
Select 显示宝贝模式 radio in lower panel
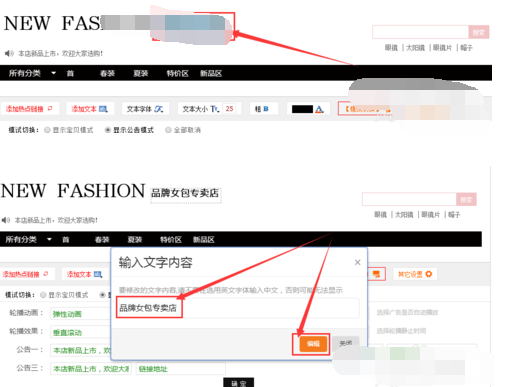tap(43, 295)
